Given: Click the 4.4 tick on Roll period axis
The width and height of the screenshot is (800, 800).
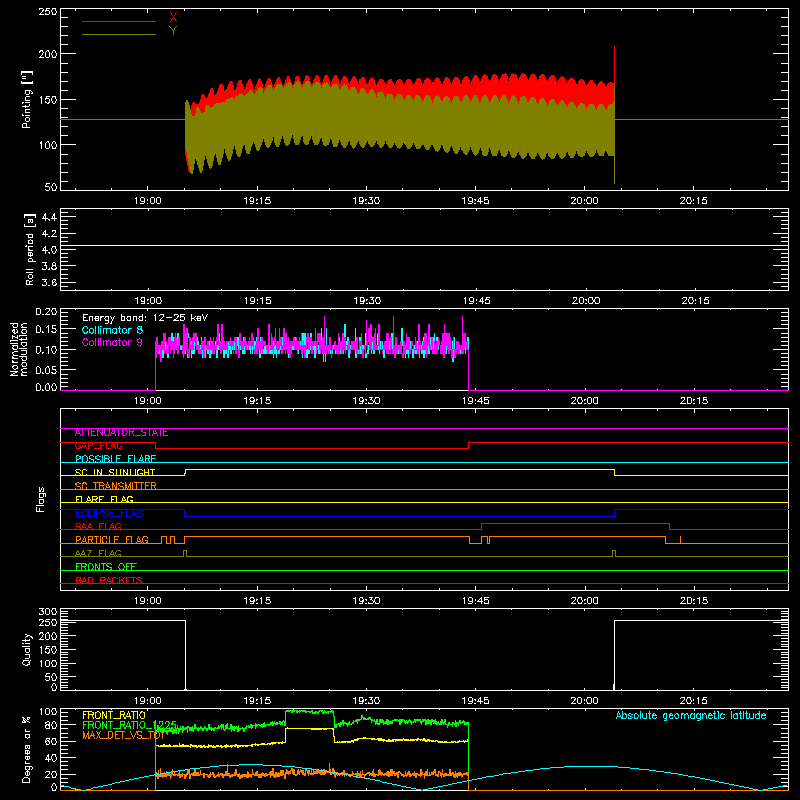Looking at the screenshot, I should [49, 217].
